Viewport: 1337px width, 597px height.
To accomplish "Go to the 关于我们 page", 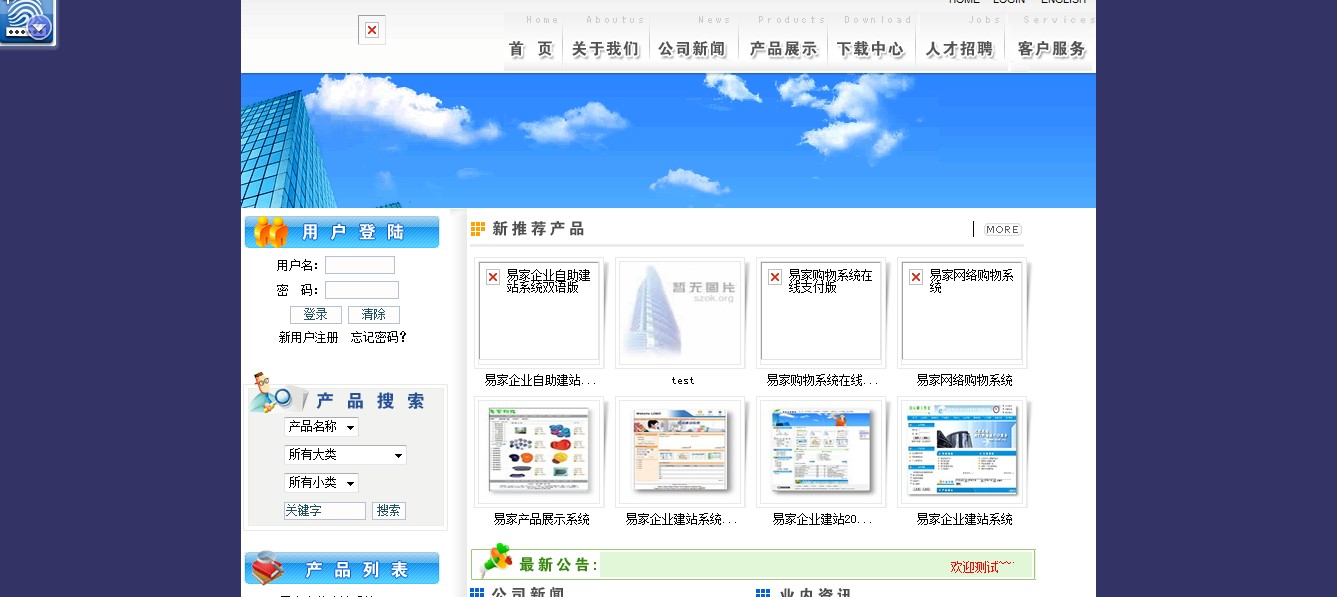I will pyautogui.click(x=605, y=49).
